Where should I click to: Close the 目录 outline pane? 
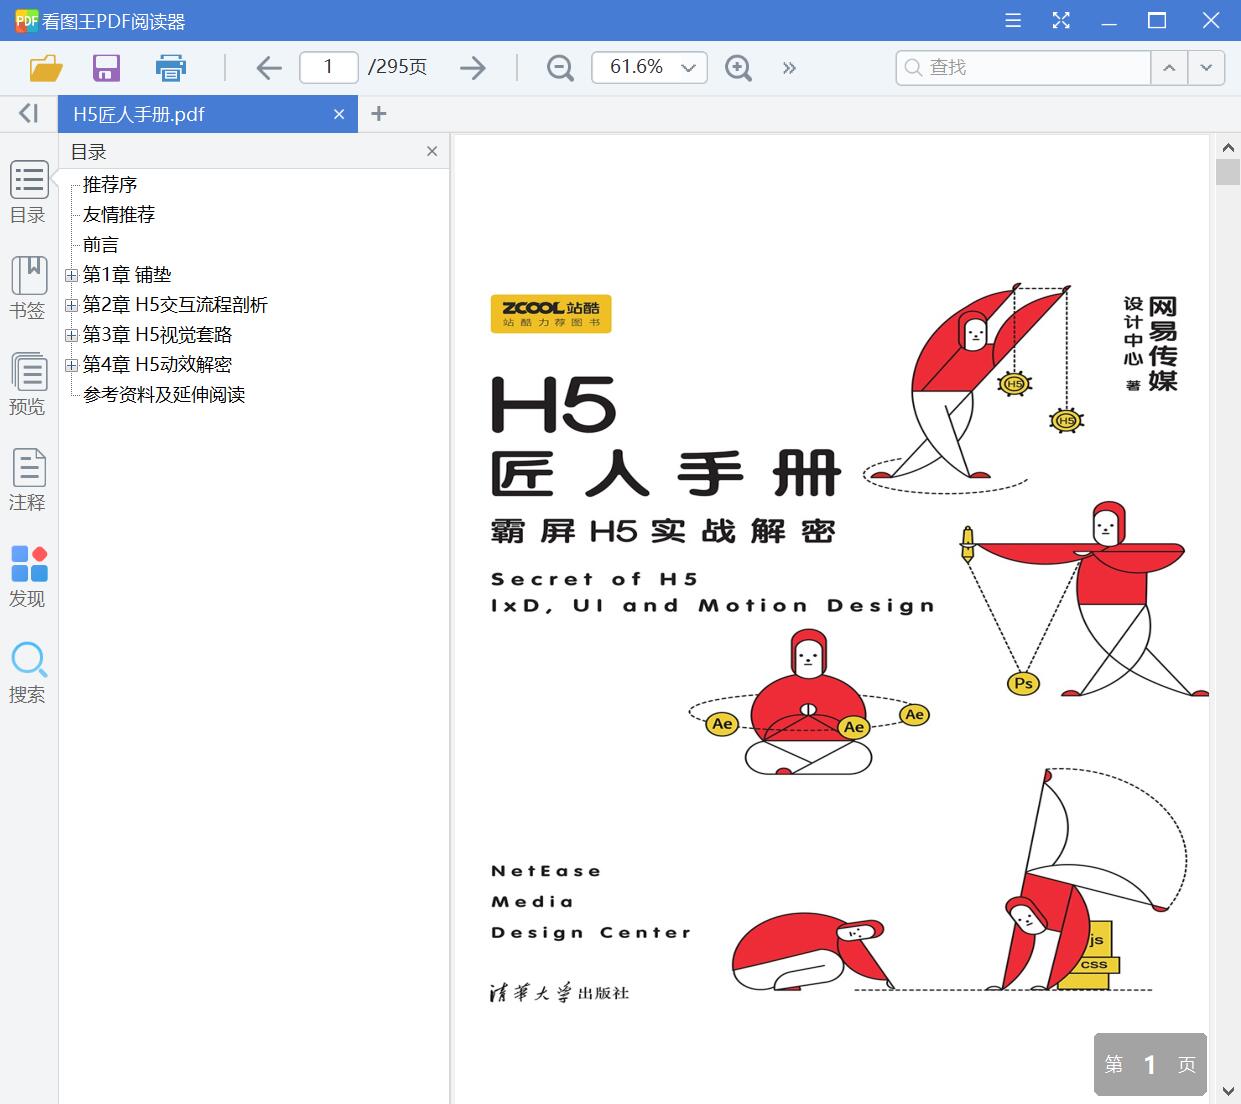(x=432, y=151)
